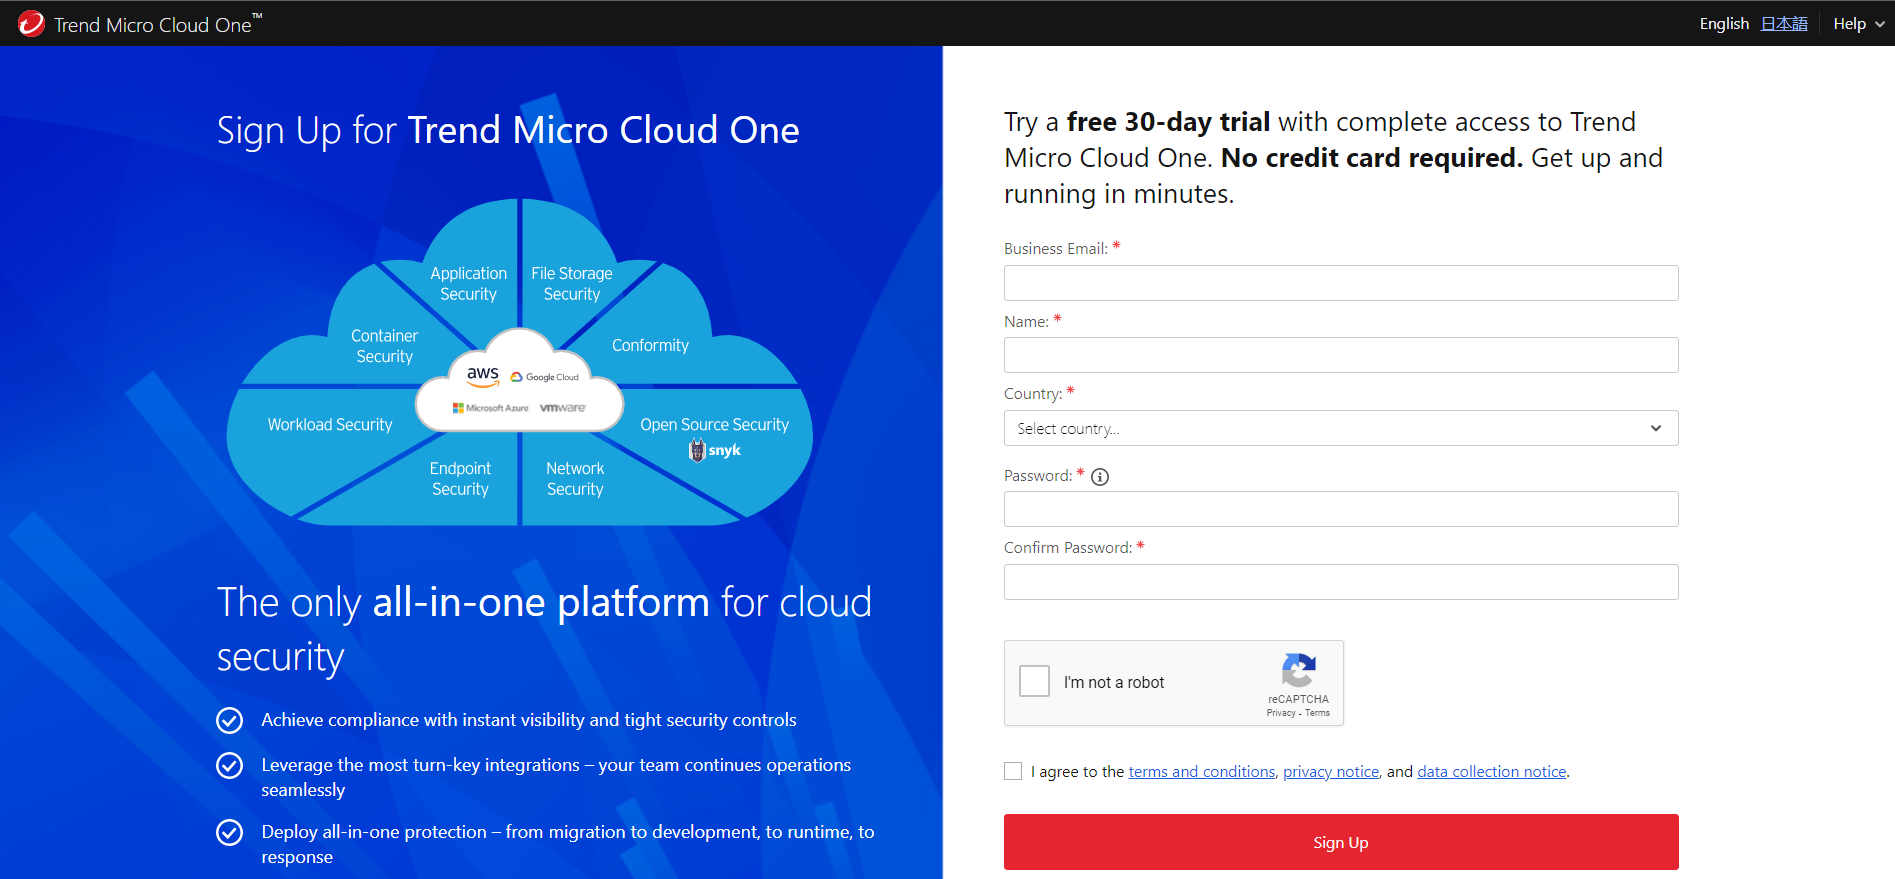Viewport: 1895px width, 879px height.
Task: Switch language to 日本語
Action: [1784, 24]
